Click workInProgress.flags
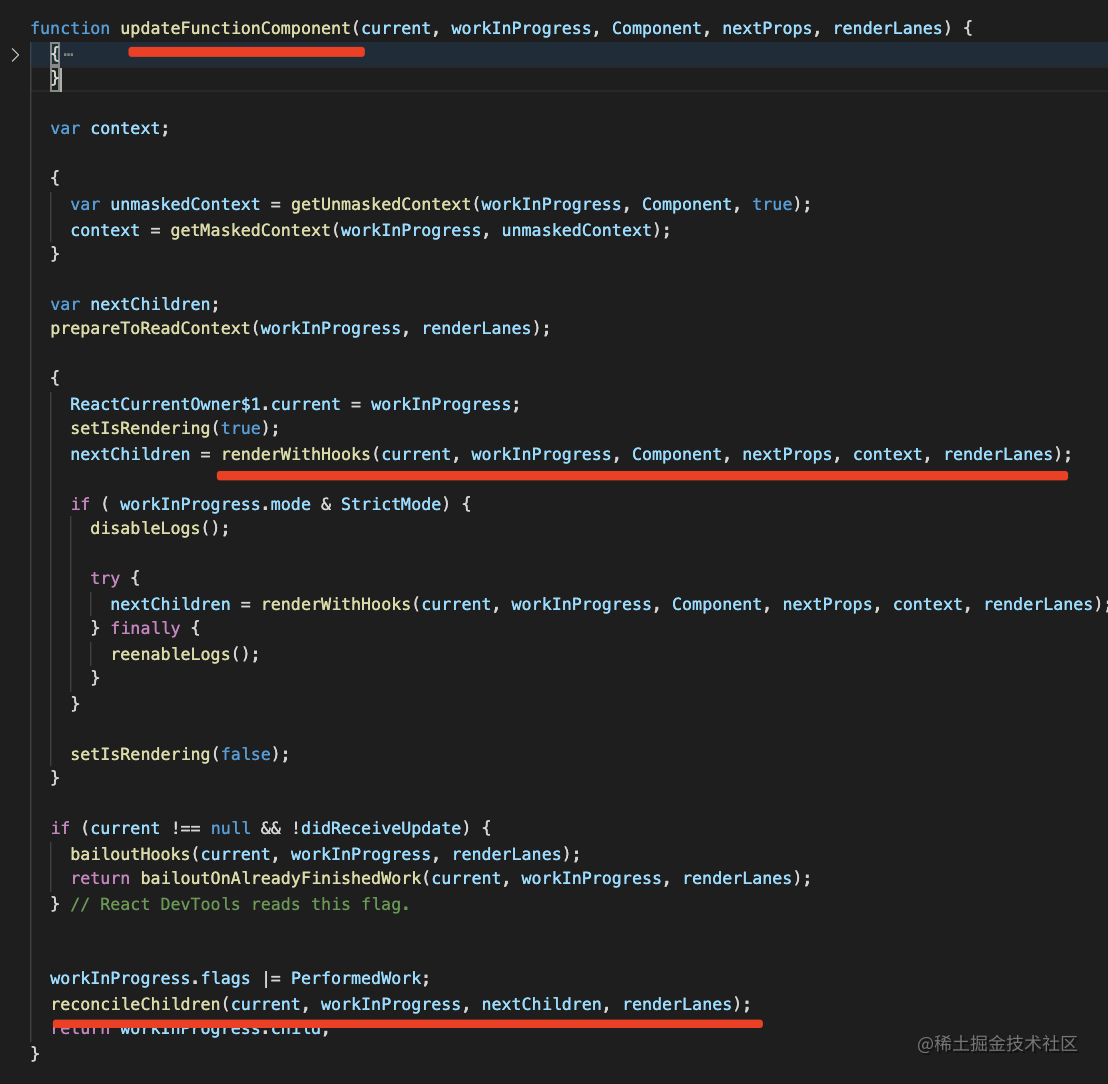This screenshot has height=1084, width=1108. coord(150,979)
